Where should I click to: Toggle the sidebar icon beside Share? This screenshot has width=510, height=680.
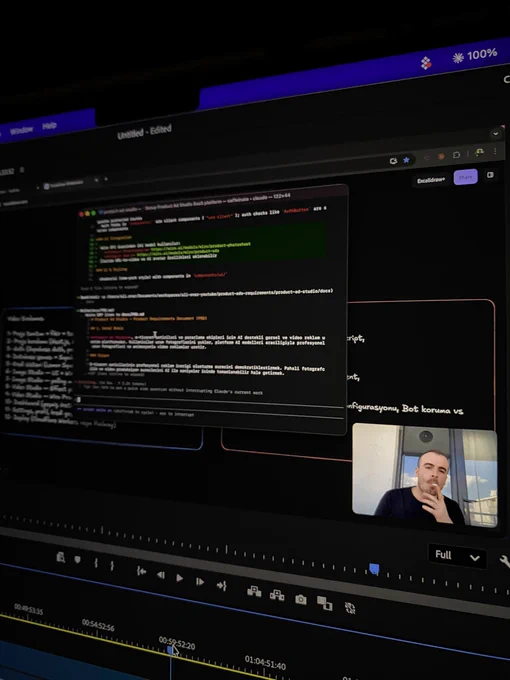point(490,175)
